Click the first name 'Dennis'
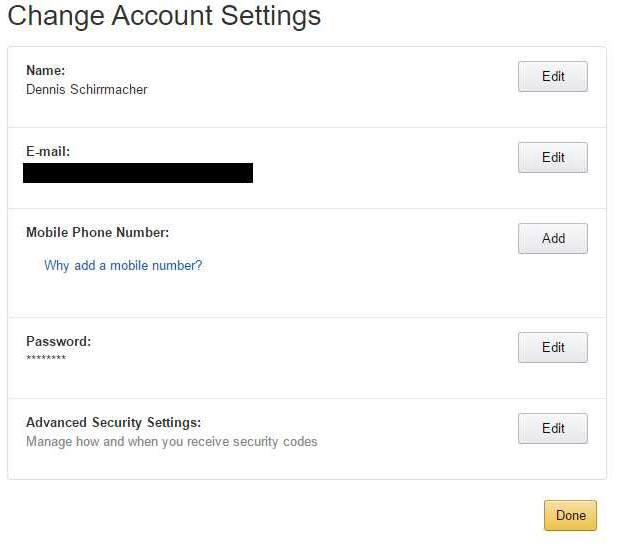This screenshot has width=633, height=551. 46,89
